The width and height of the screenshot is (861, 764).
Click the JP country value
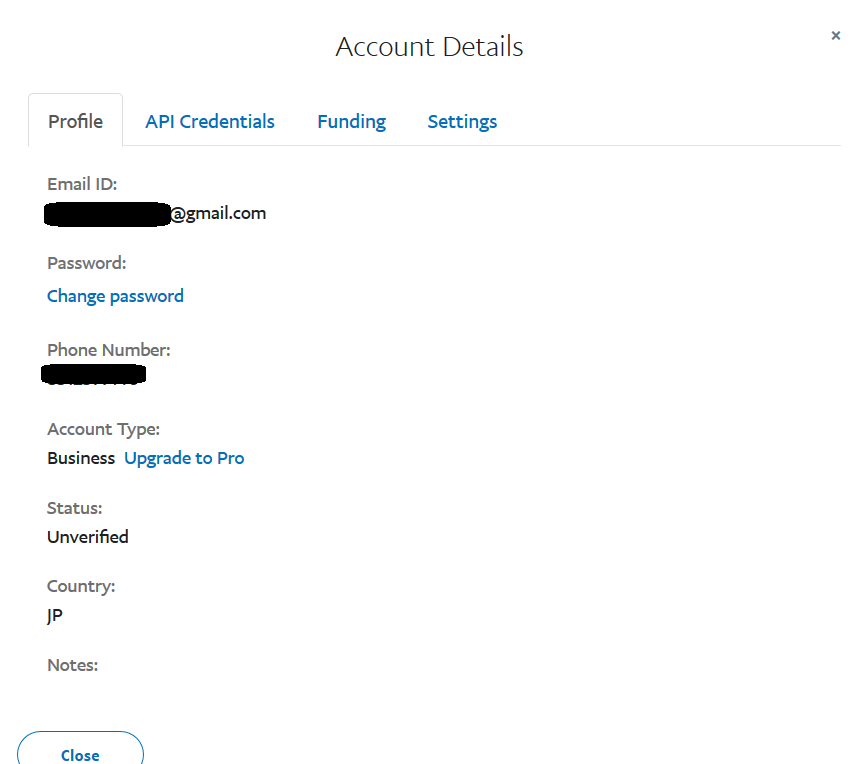click(55, 616)
